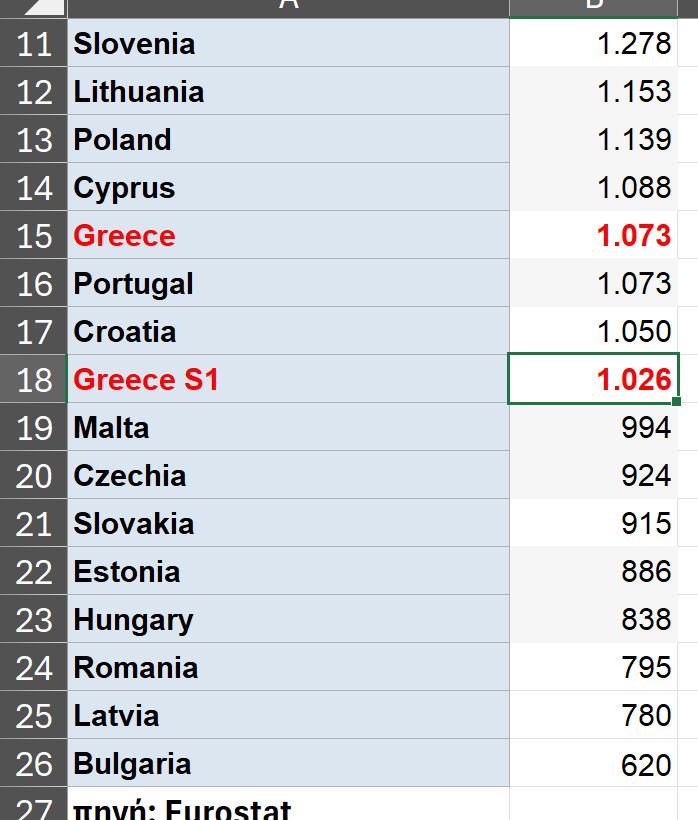Click the cell containing value 1.278
The image size is (698, 820).
coord(594,44)
